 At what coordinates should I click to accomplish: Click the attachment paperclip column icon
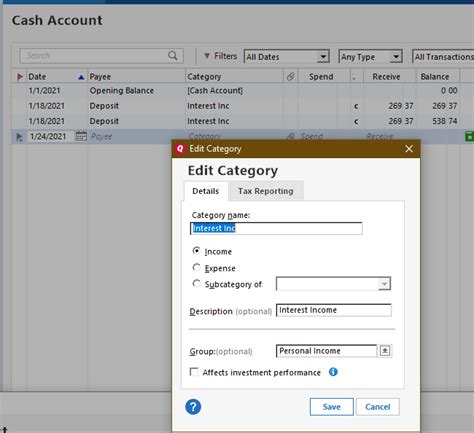click(x=291, y=77)
